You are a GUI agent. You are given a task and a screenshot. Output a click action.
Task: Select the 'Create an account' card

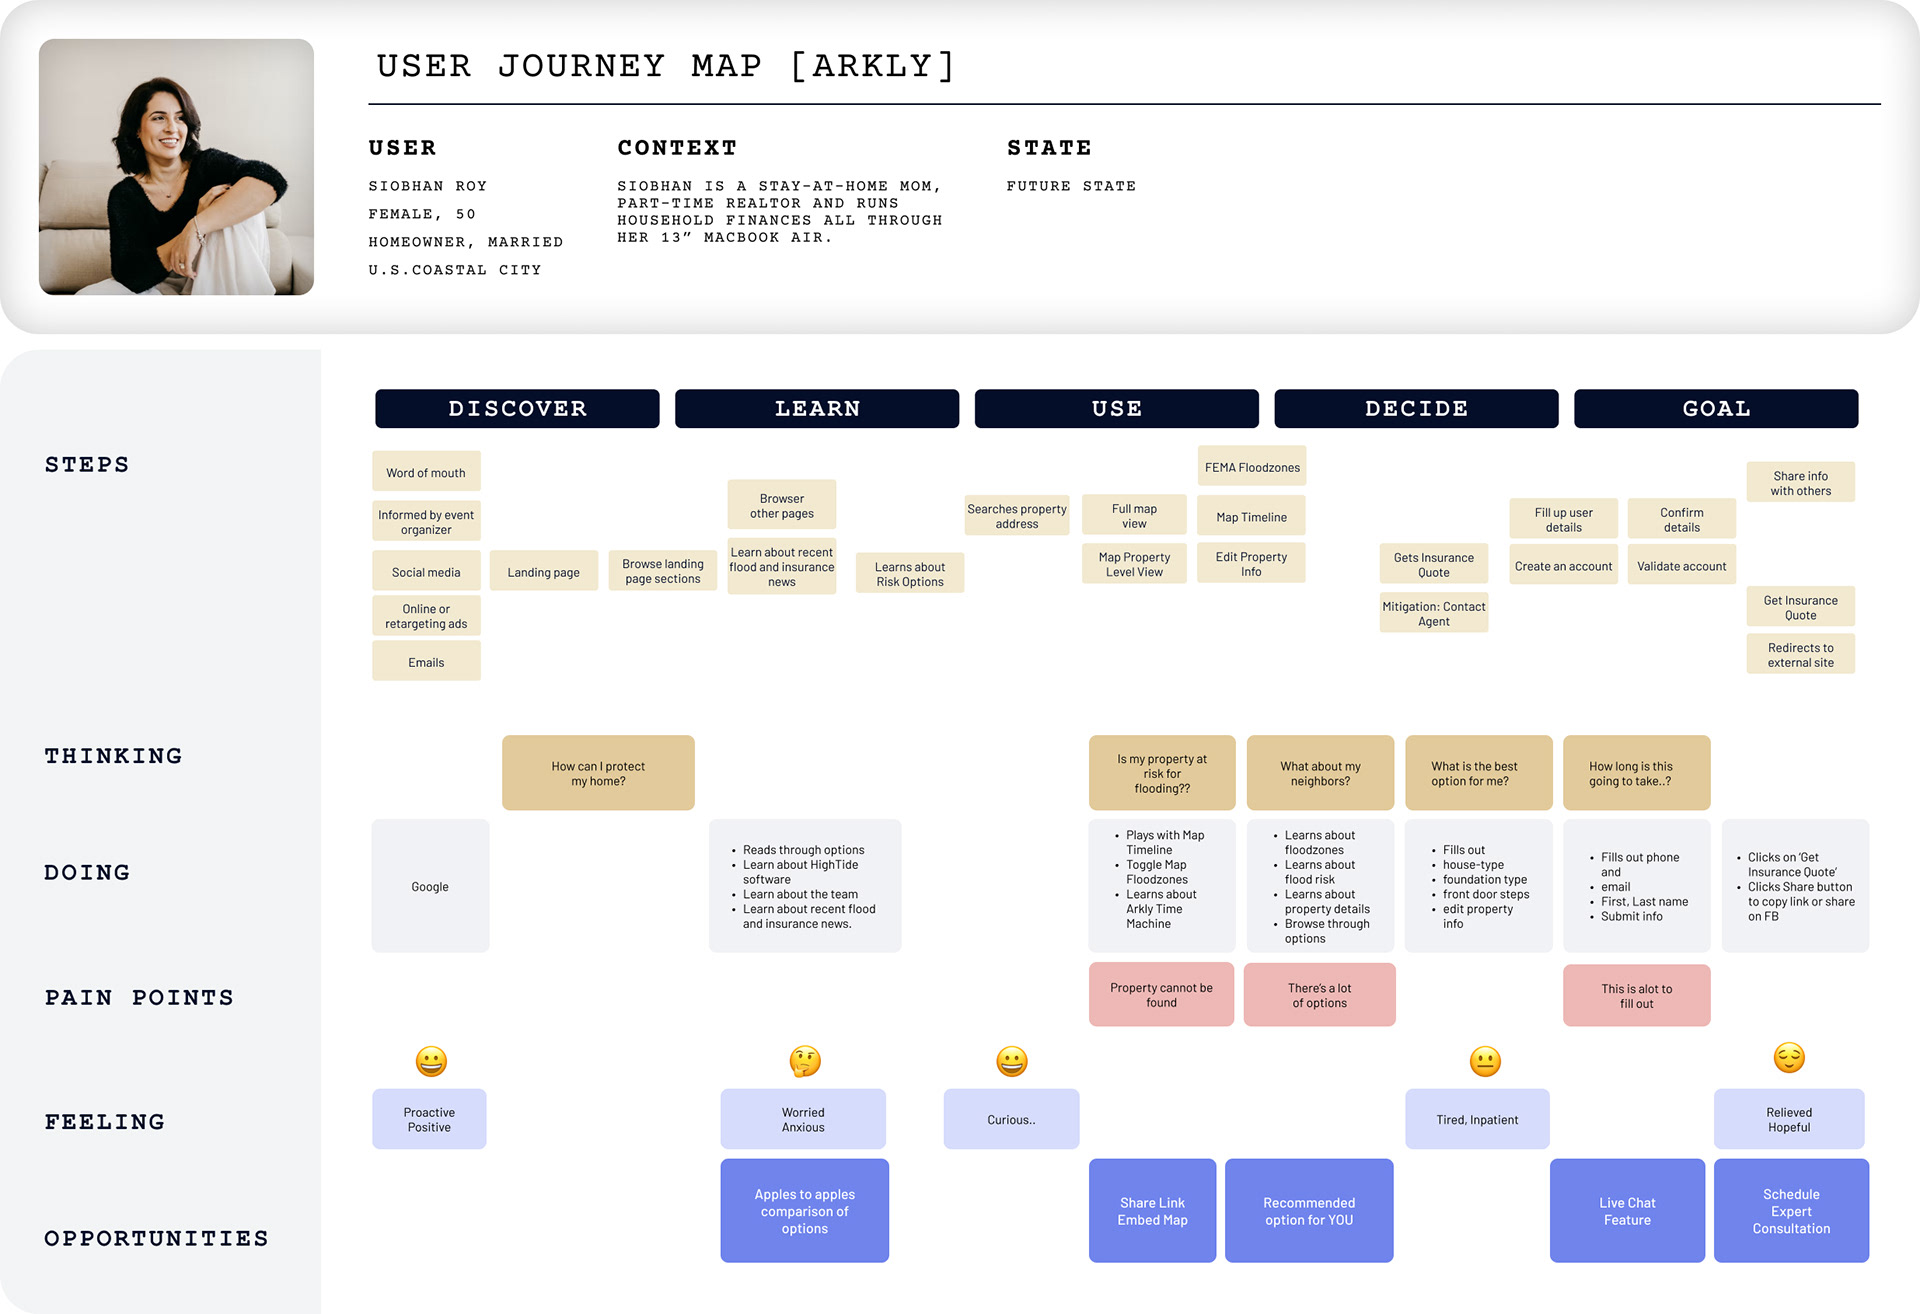coord(1563,565)
